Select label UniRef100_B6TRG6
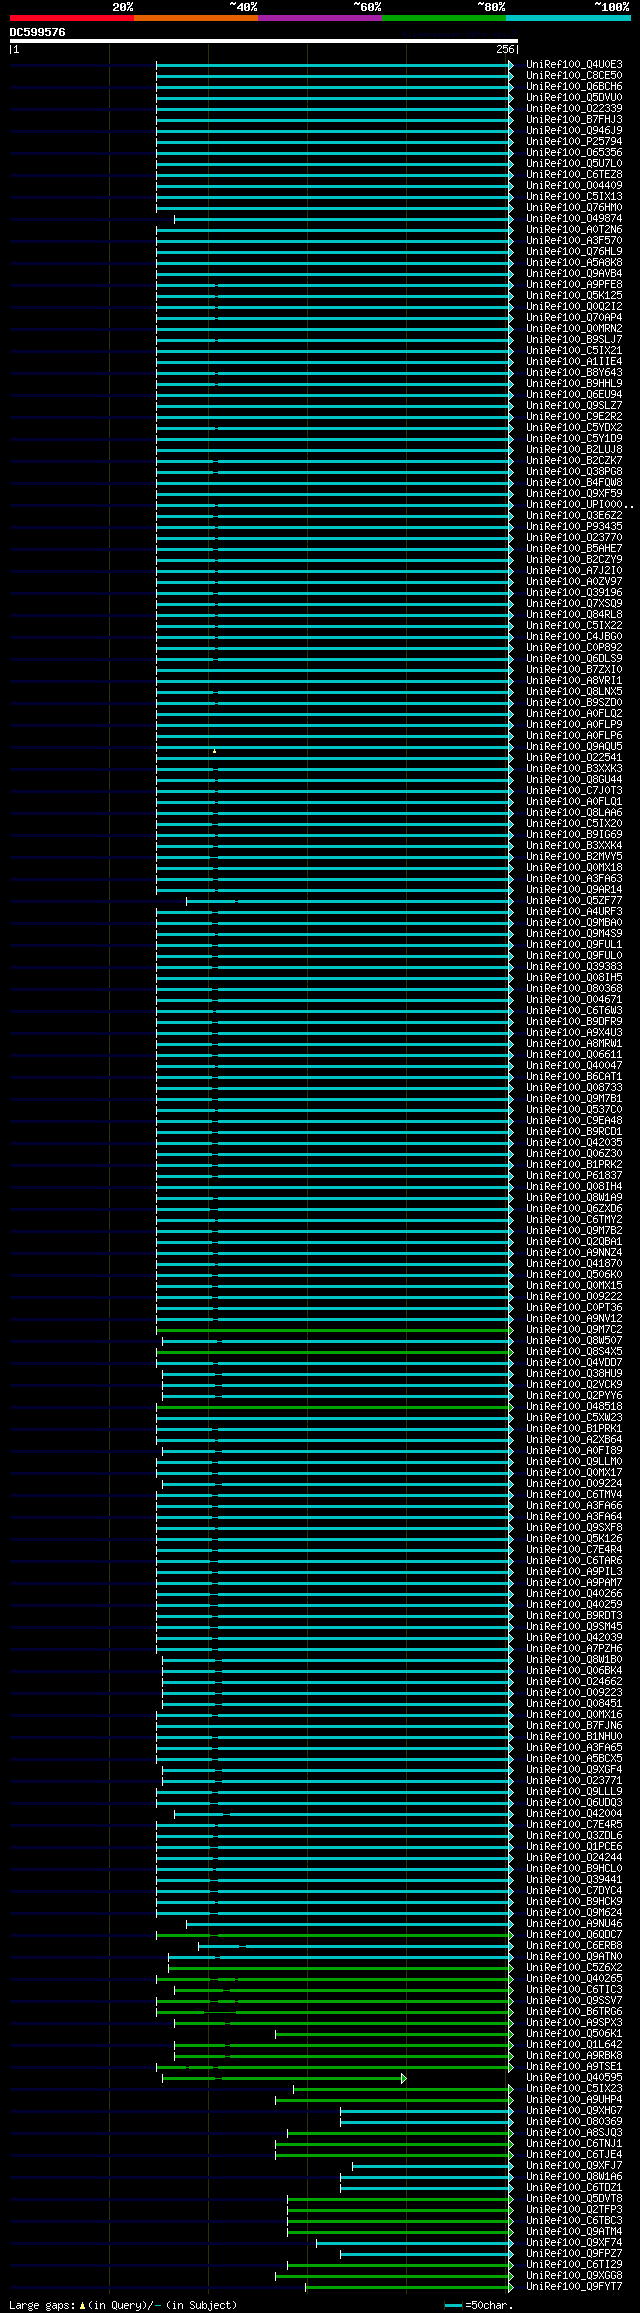Image resolution: width=640 pixels, height=2313 pixels. coord(574,2012)
